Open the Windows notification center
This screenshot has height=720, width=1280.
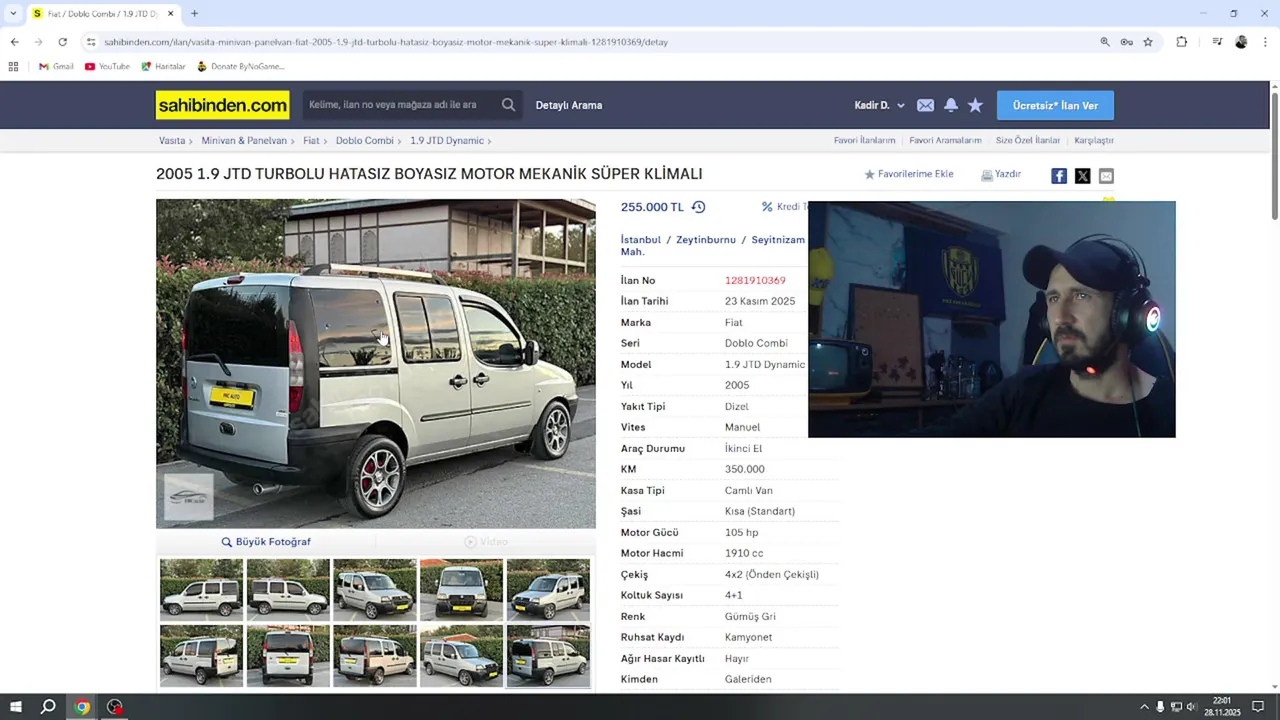[1258, 707]
